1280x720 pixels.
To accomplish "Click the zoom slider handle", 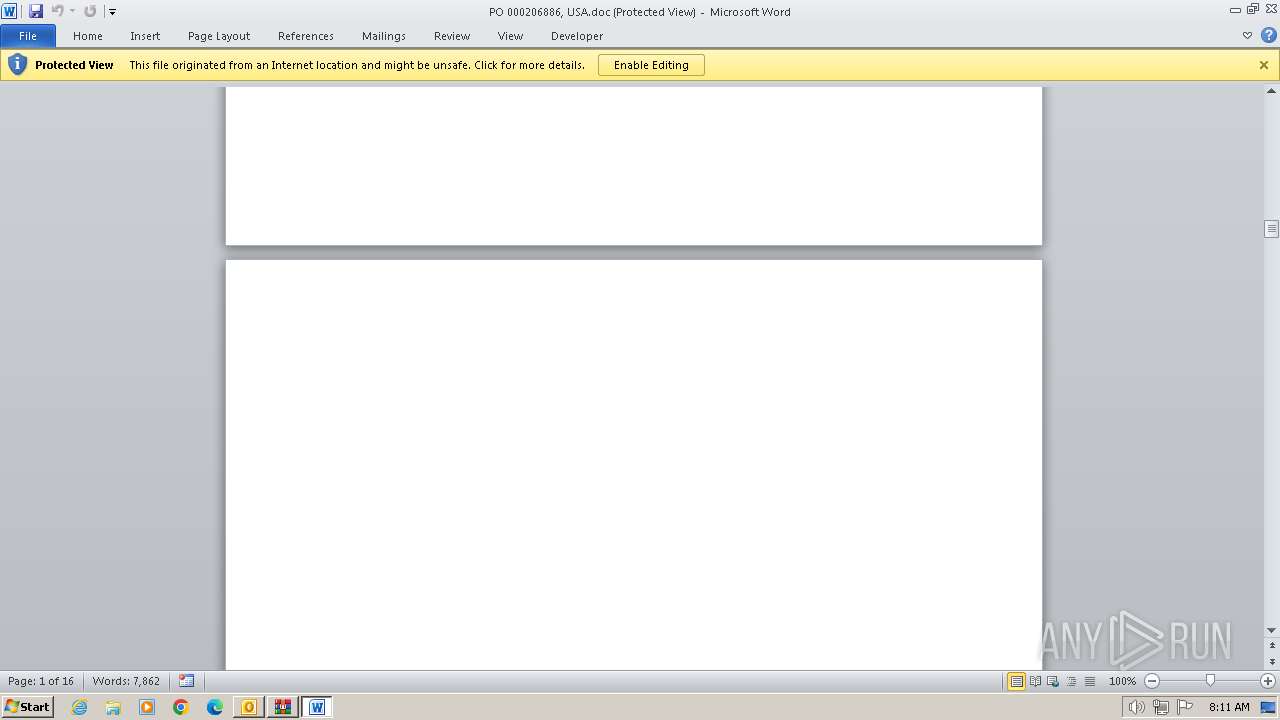I will click(x=1210, y=681).
